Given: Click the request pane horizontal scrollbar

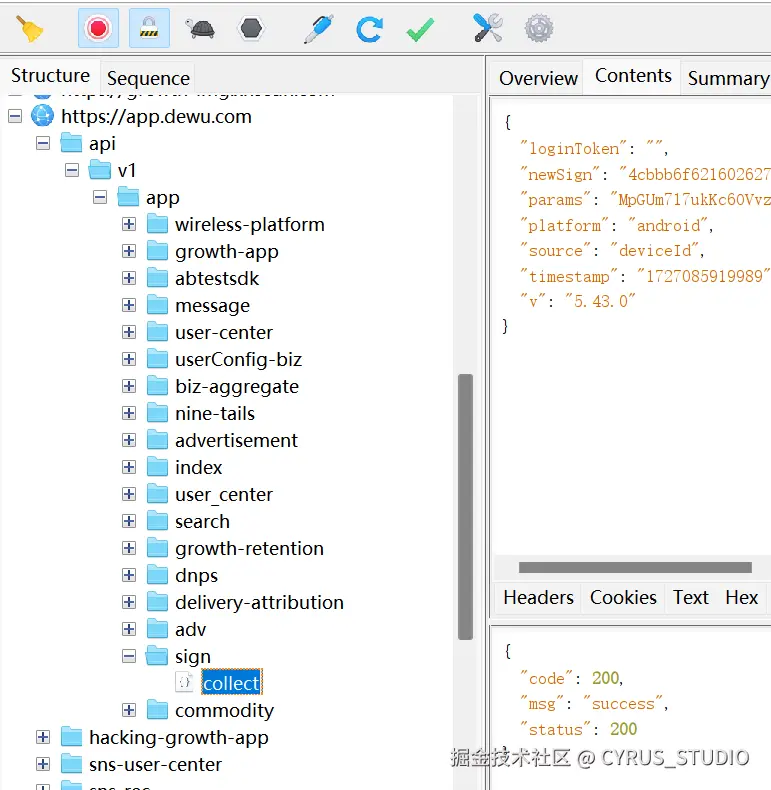Looking at the screenshot, I should click(x=635, y=567).
